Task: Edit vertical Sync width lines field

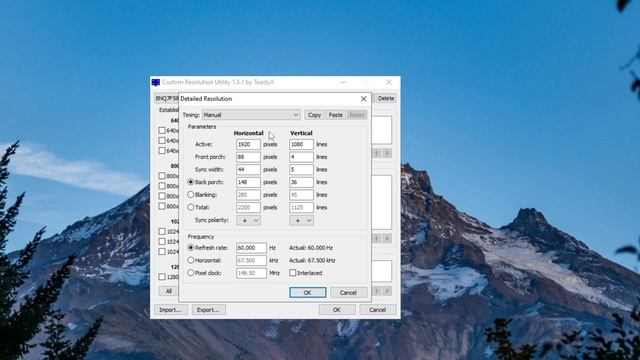Action: (301, 170)
